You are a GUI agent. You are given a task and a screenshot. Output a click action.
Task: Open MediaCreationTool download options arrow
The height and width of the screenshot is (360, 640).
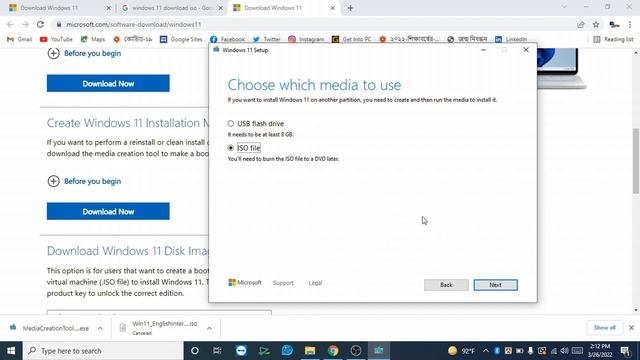point(100,328)
